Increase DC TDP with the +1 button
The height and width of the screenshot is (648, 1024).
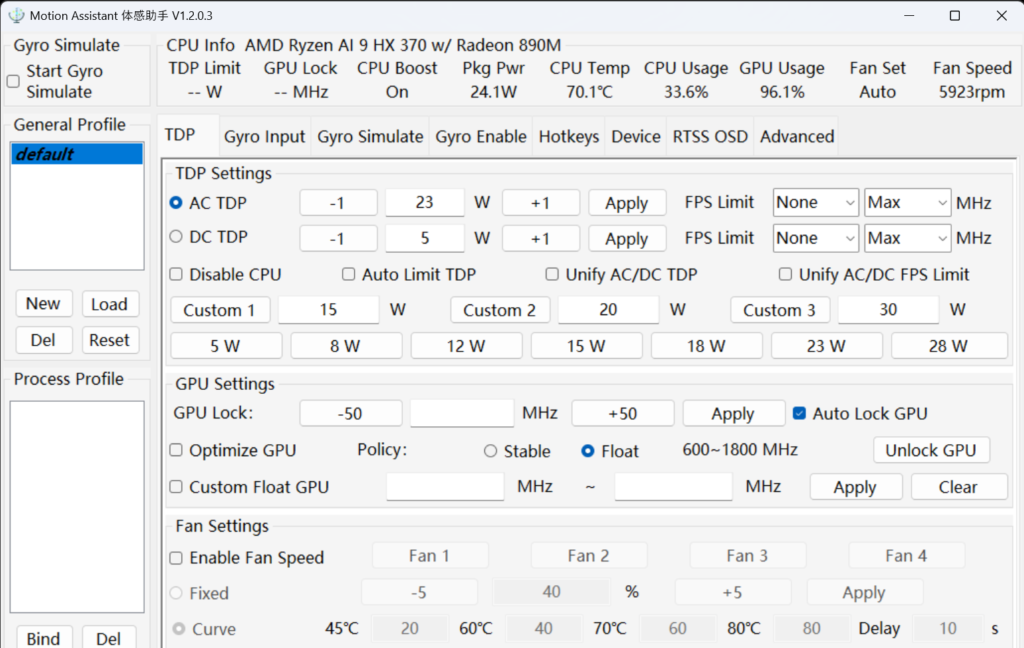pos(541,238)
